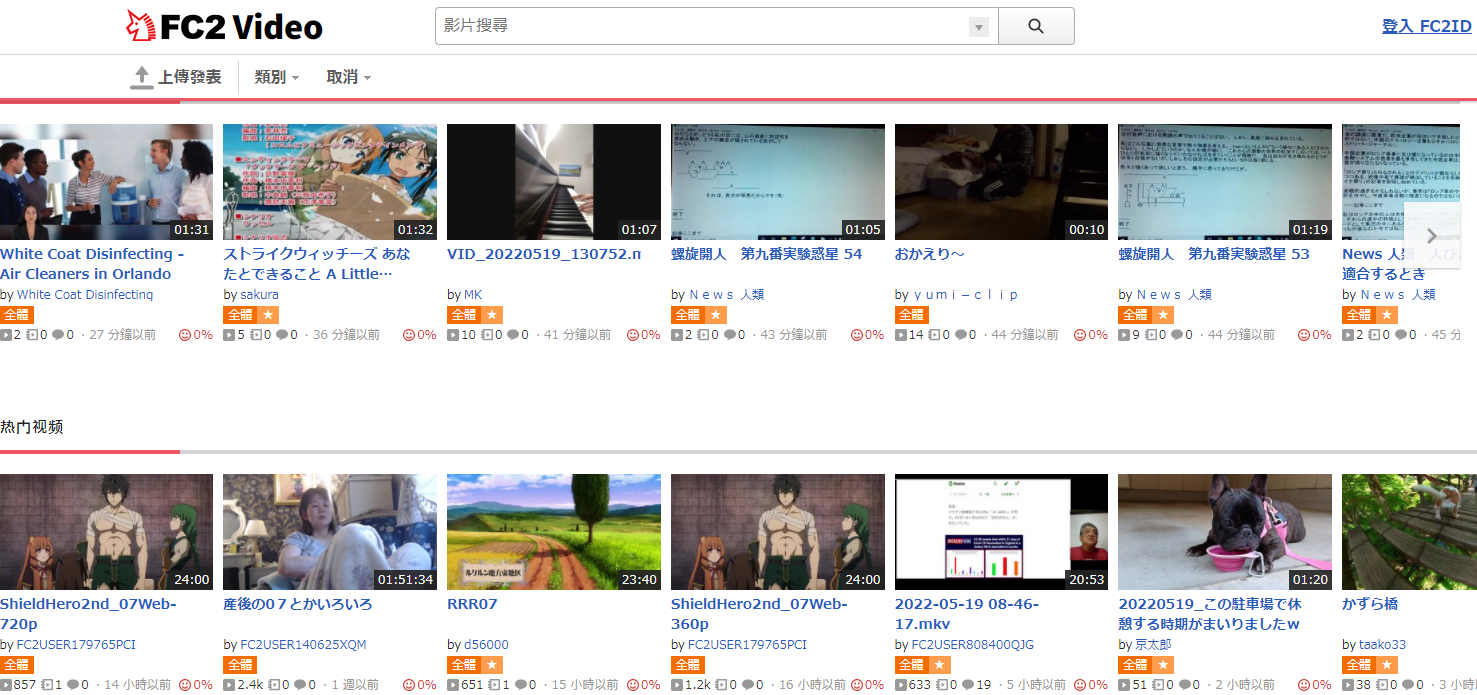Click the 全體 badge under 産後の07とかいろいろ

(x=240, y=665)
